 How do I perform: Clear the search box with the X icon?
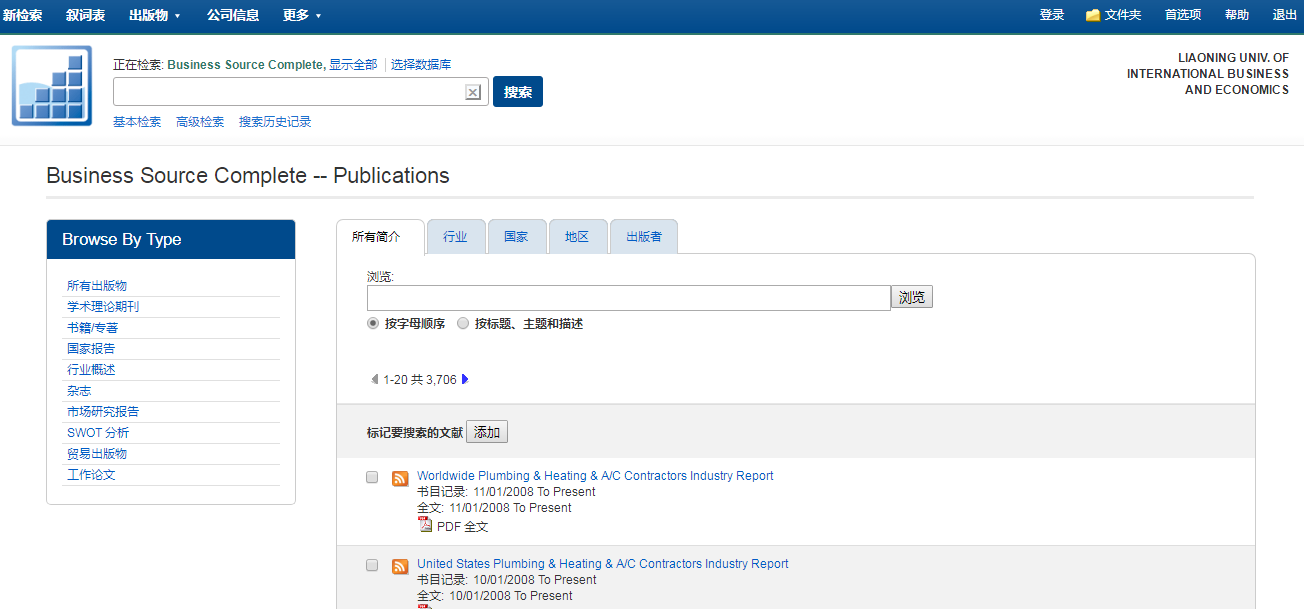[x=473, y=92]
